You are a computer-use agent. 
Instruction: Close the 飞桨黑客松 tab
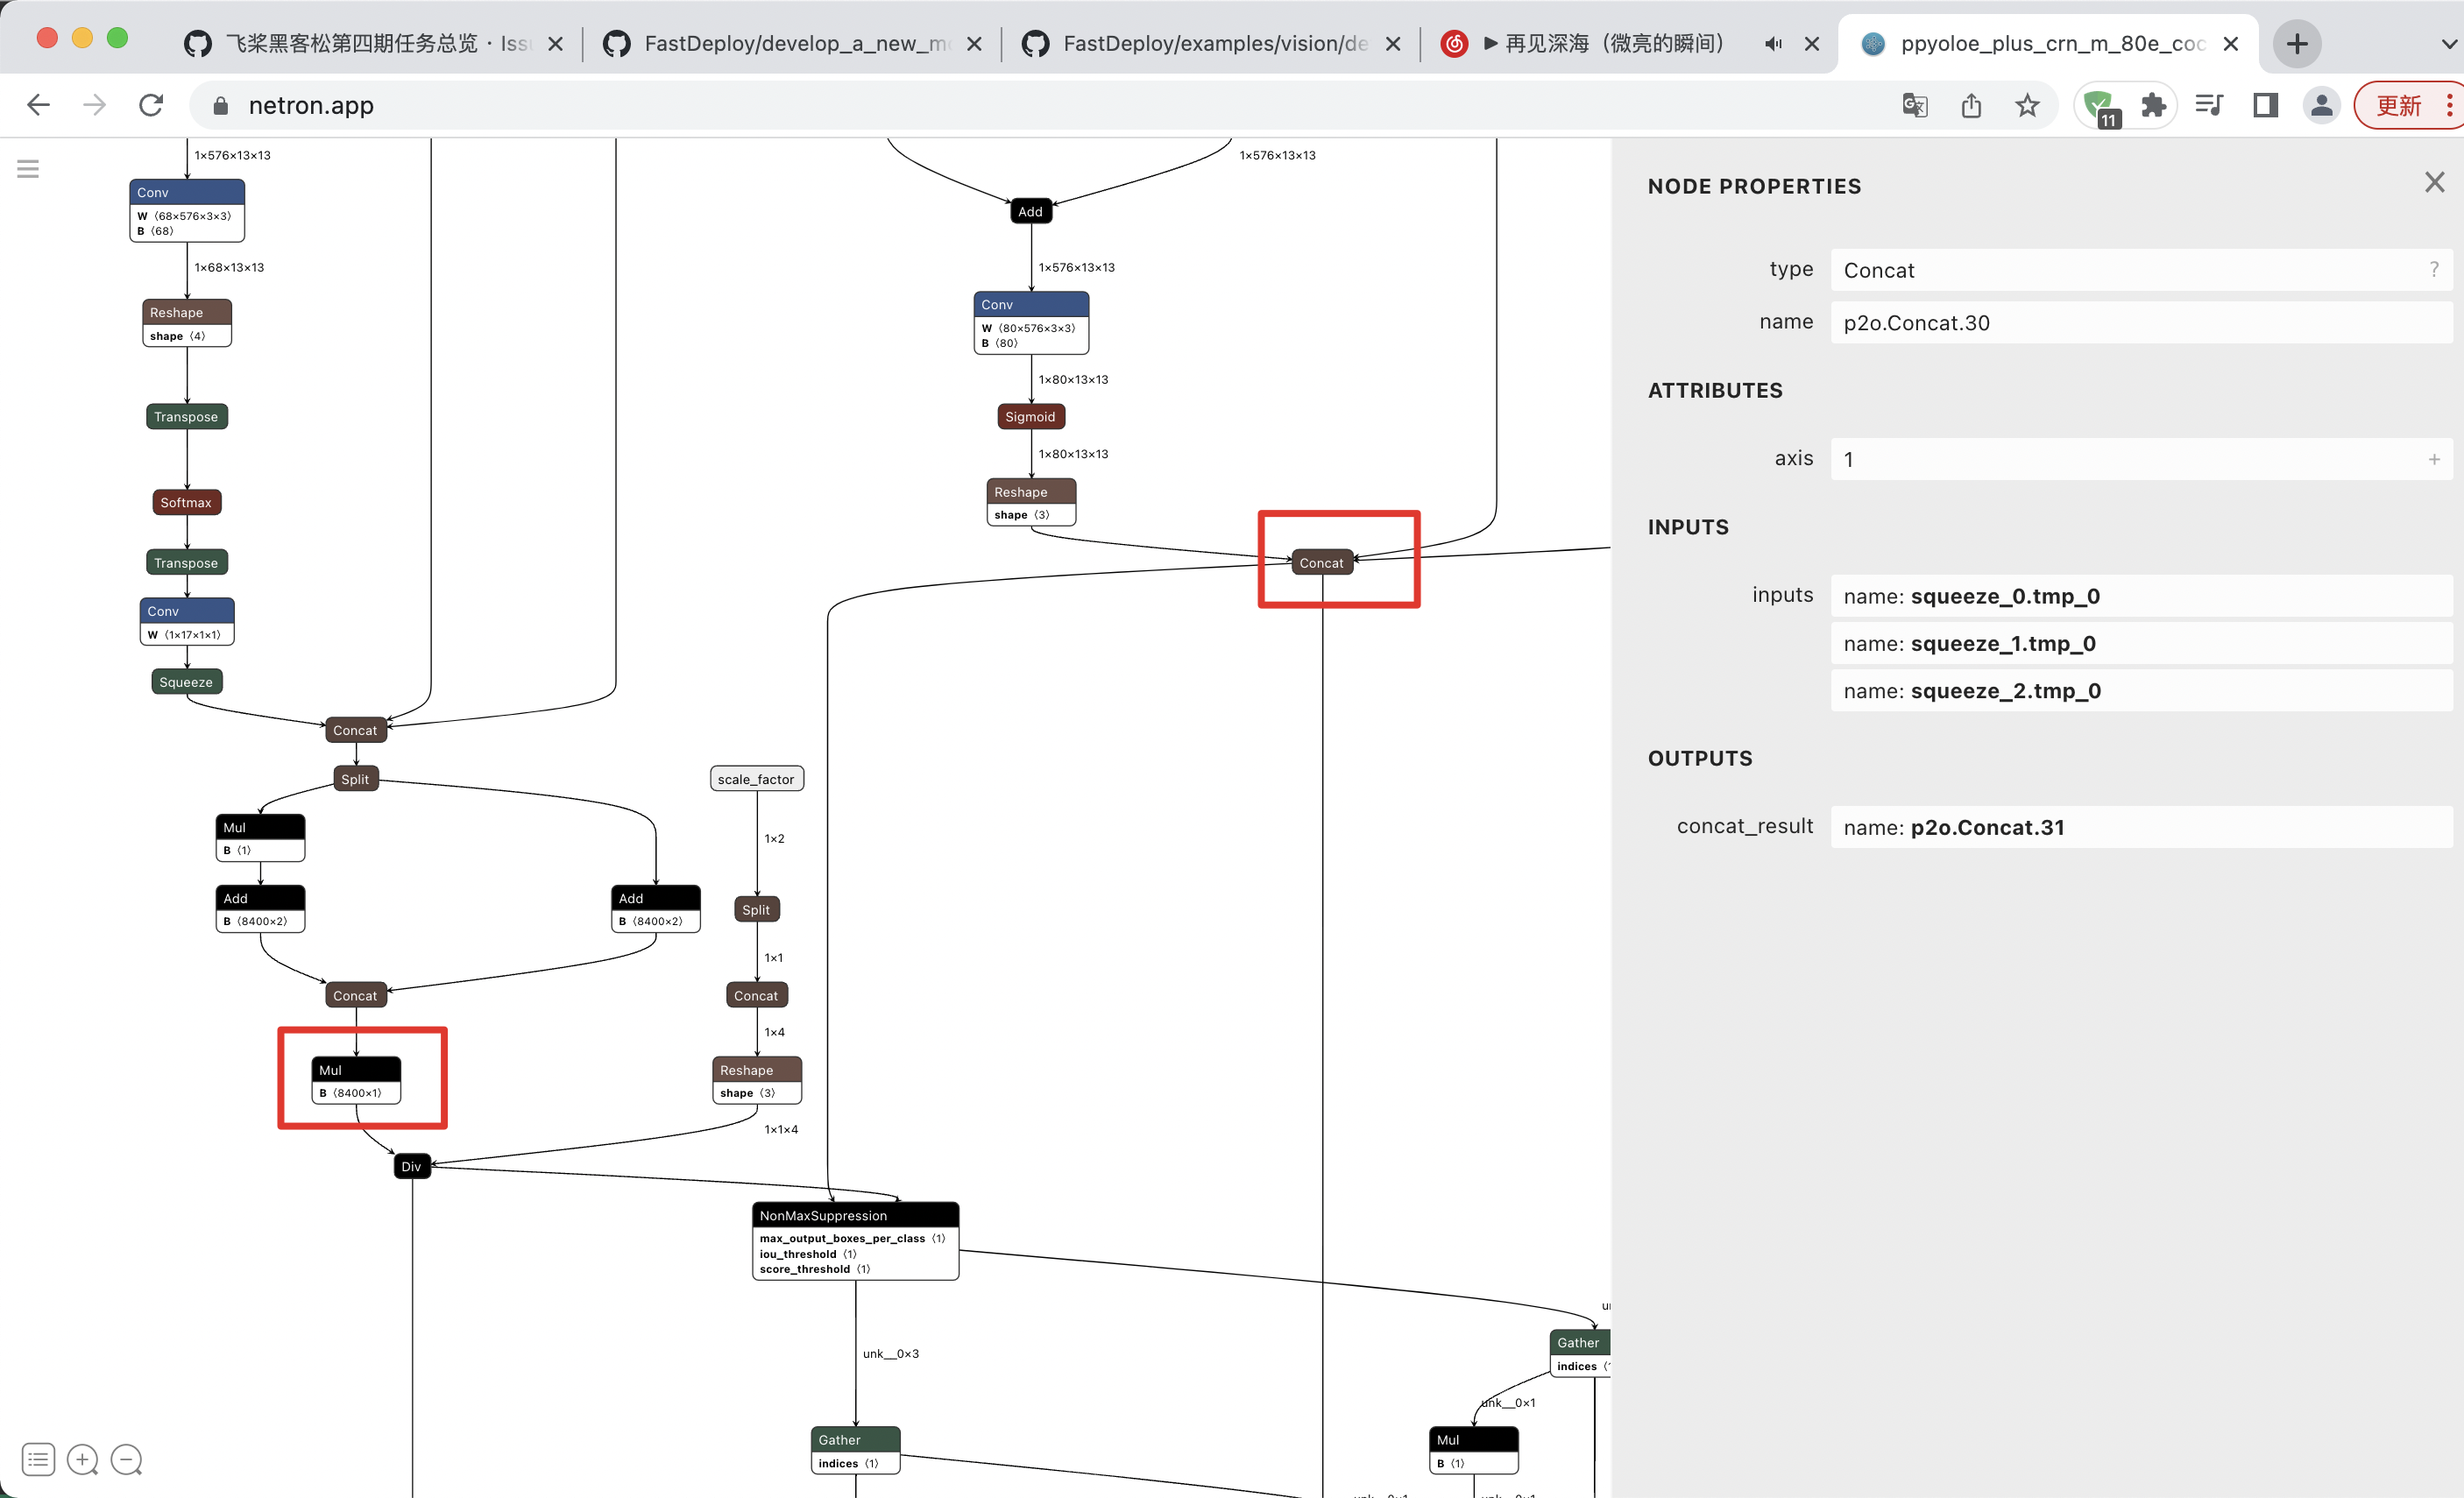point(556,44)
